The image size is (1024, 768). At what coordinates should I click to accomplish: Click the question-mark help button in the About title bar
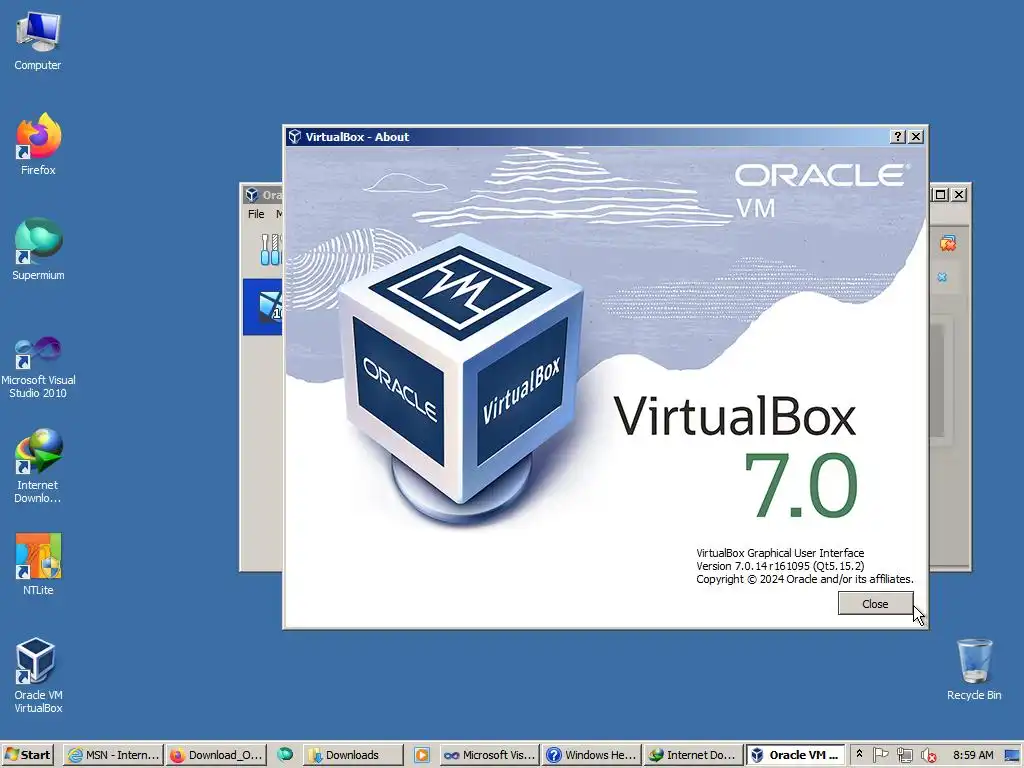[898, 136]
